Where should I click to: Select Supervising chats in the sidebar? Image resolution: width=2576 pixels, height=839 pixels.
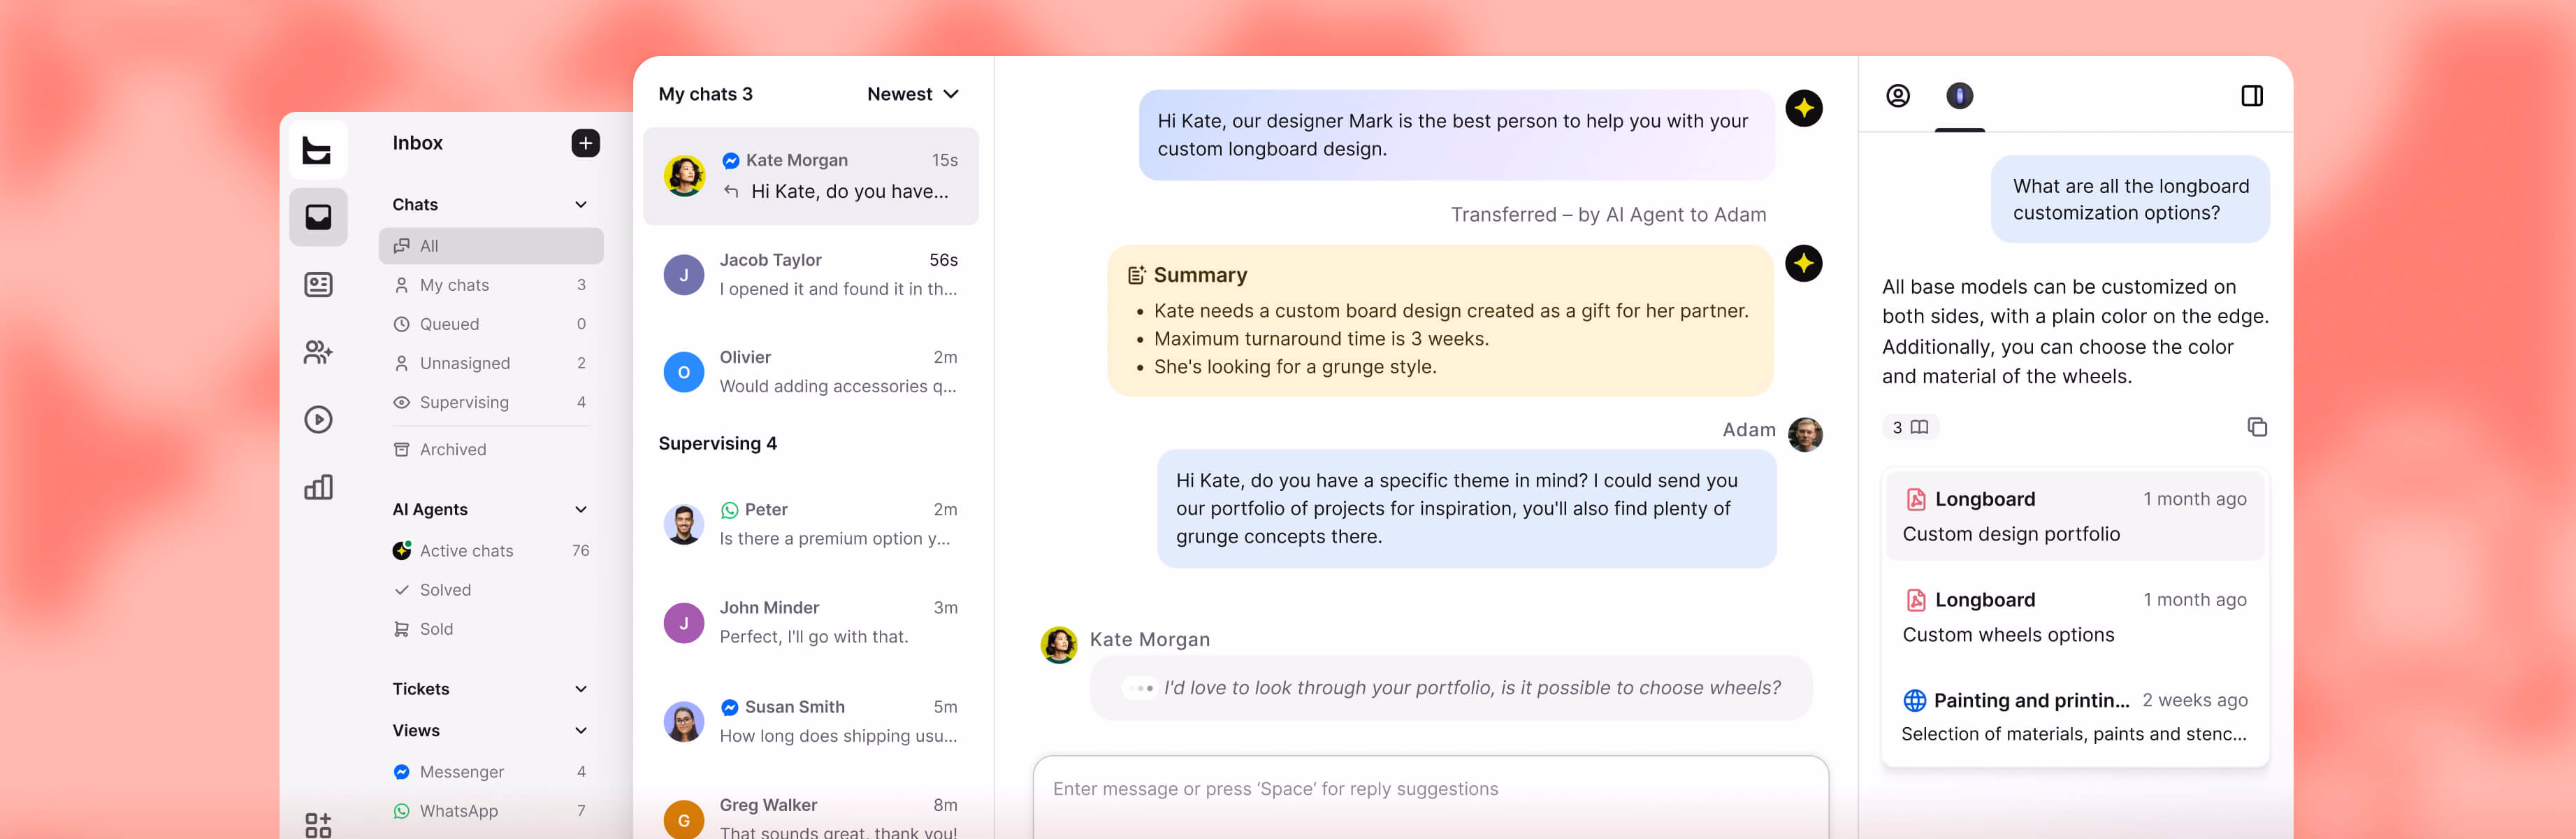pyautogui.click(x=490, y=402)
